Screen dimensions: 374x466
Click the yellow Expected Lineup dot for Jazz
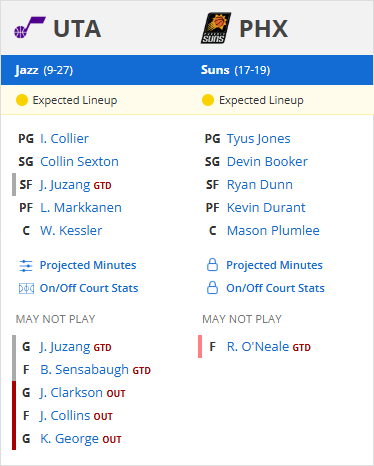click(x=22, y=100)
